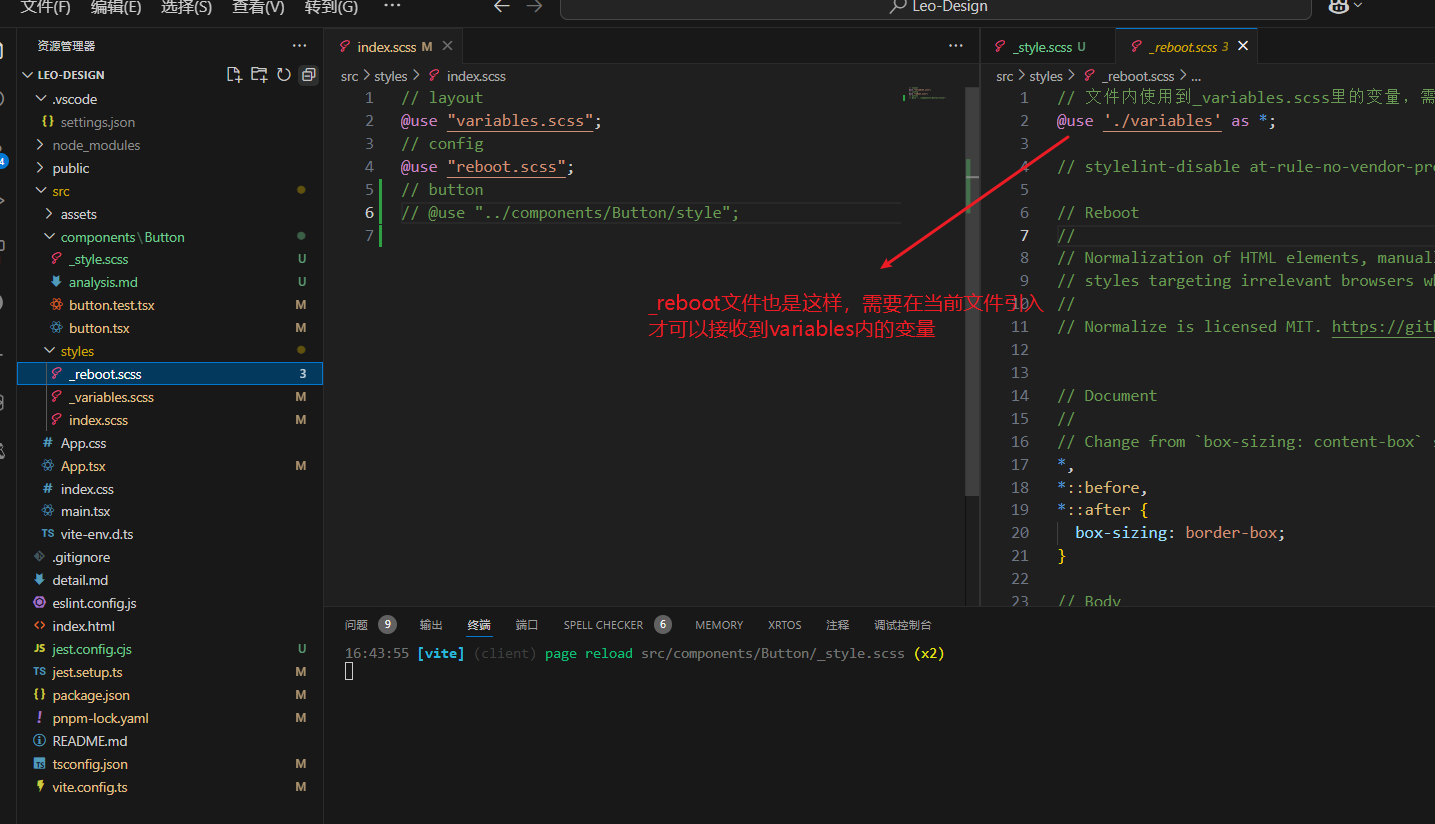Switch to the 端口 panel tab

[x=527, y=625]
